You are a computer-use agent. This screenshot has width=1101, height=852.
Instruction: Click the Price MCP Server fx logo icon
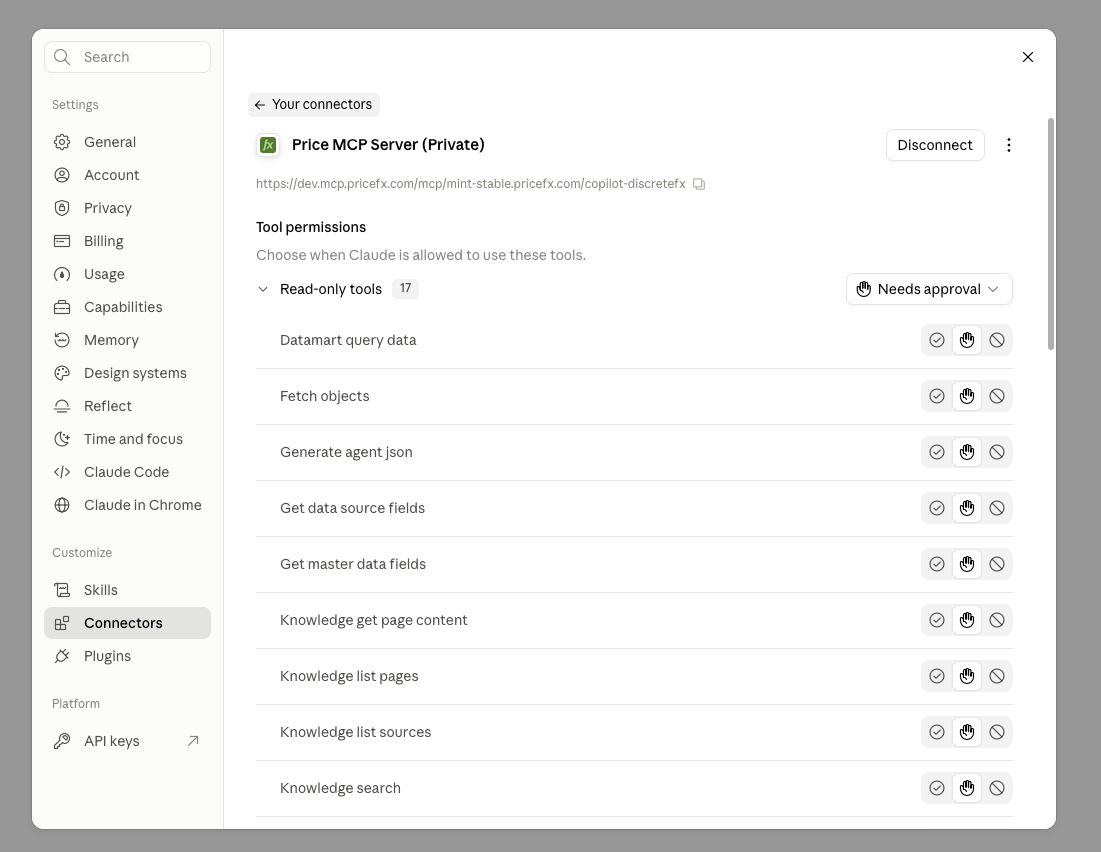click(x=268, y=145)
